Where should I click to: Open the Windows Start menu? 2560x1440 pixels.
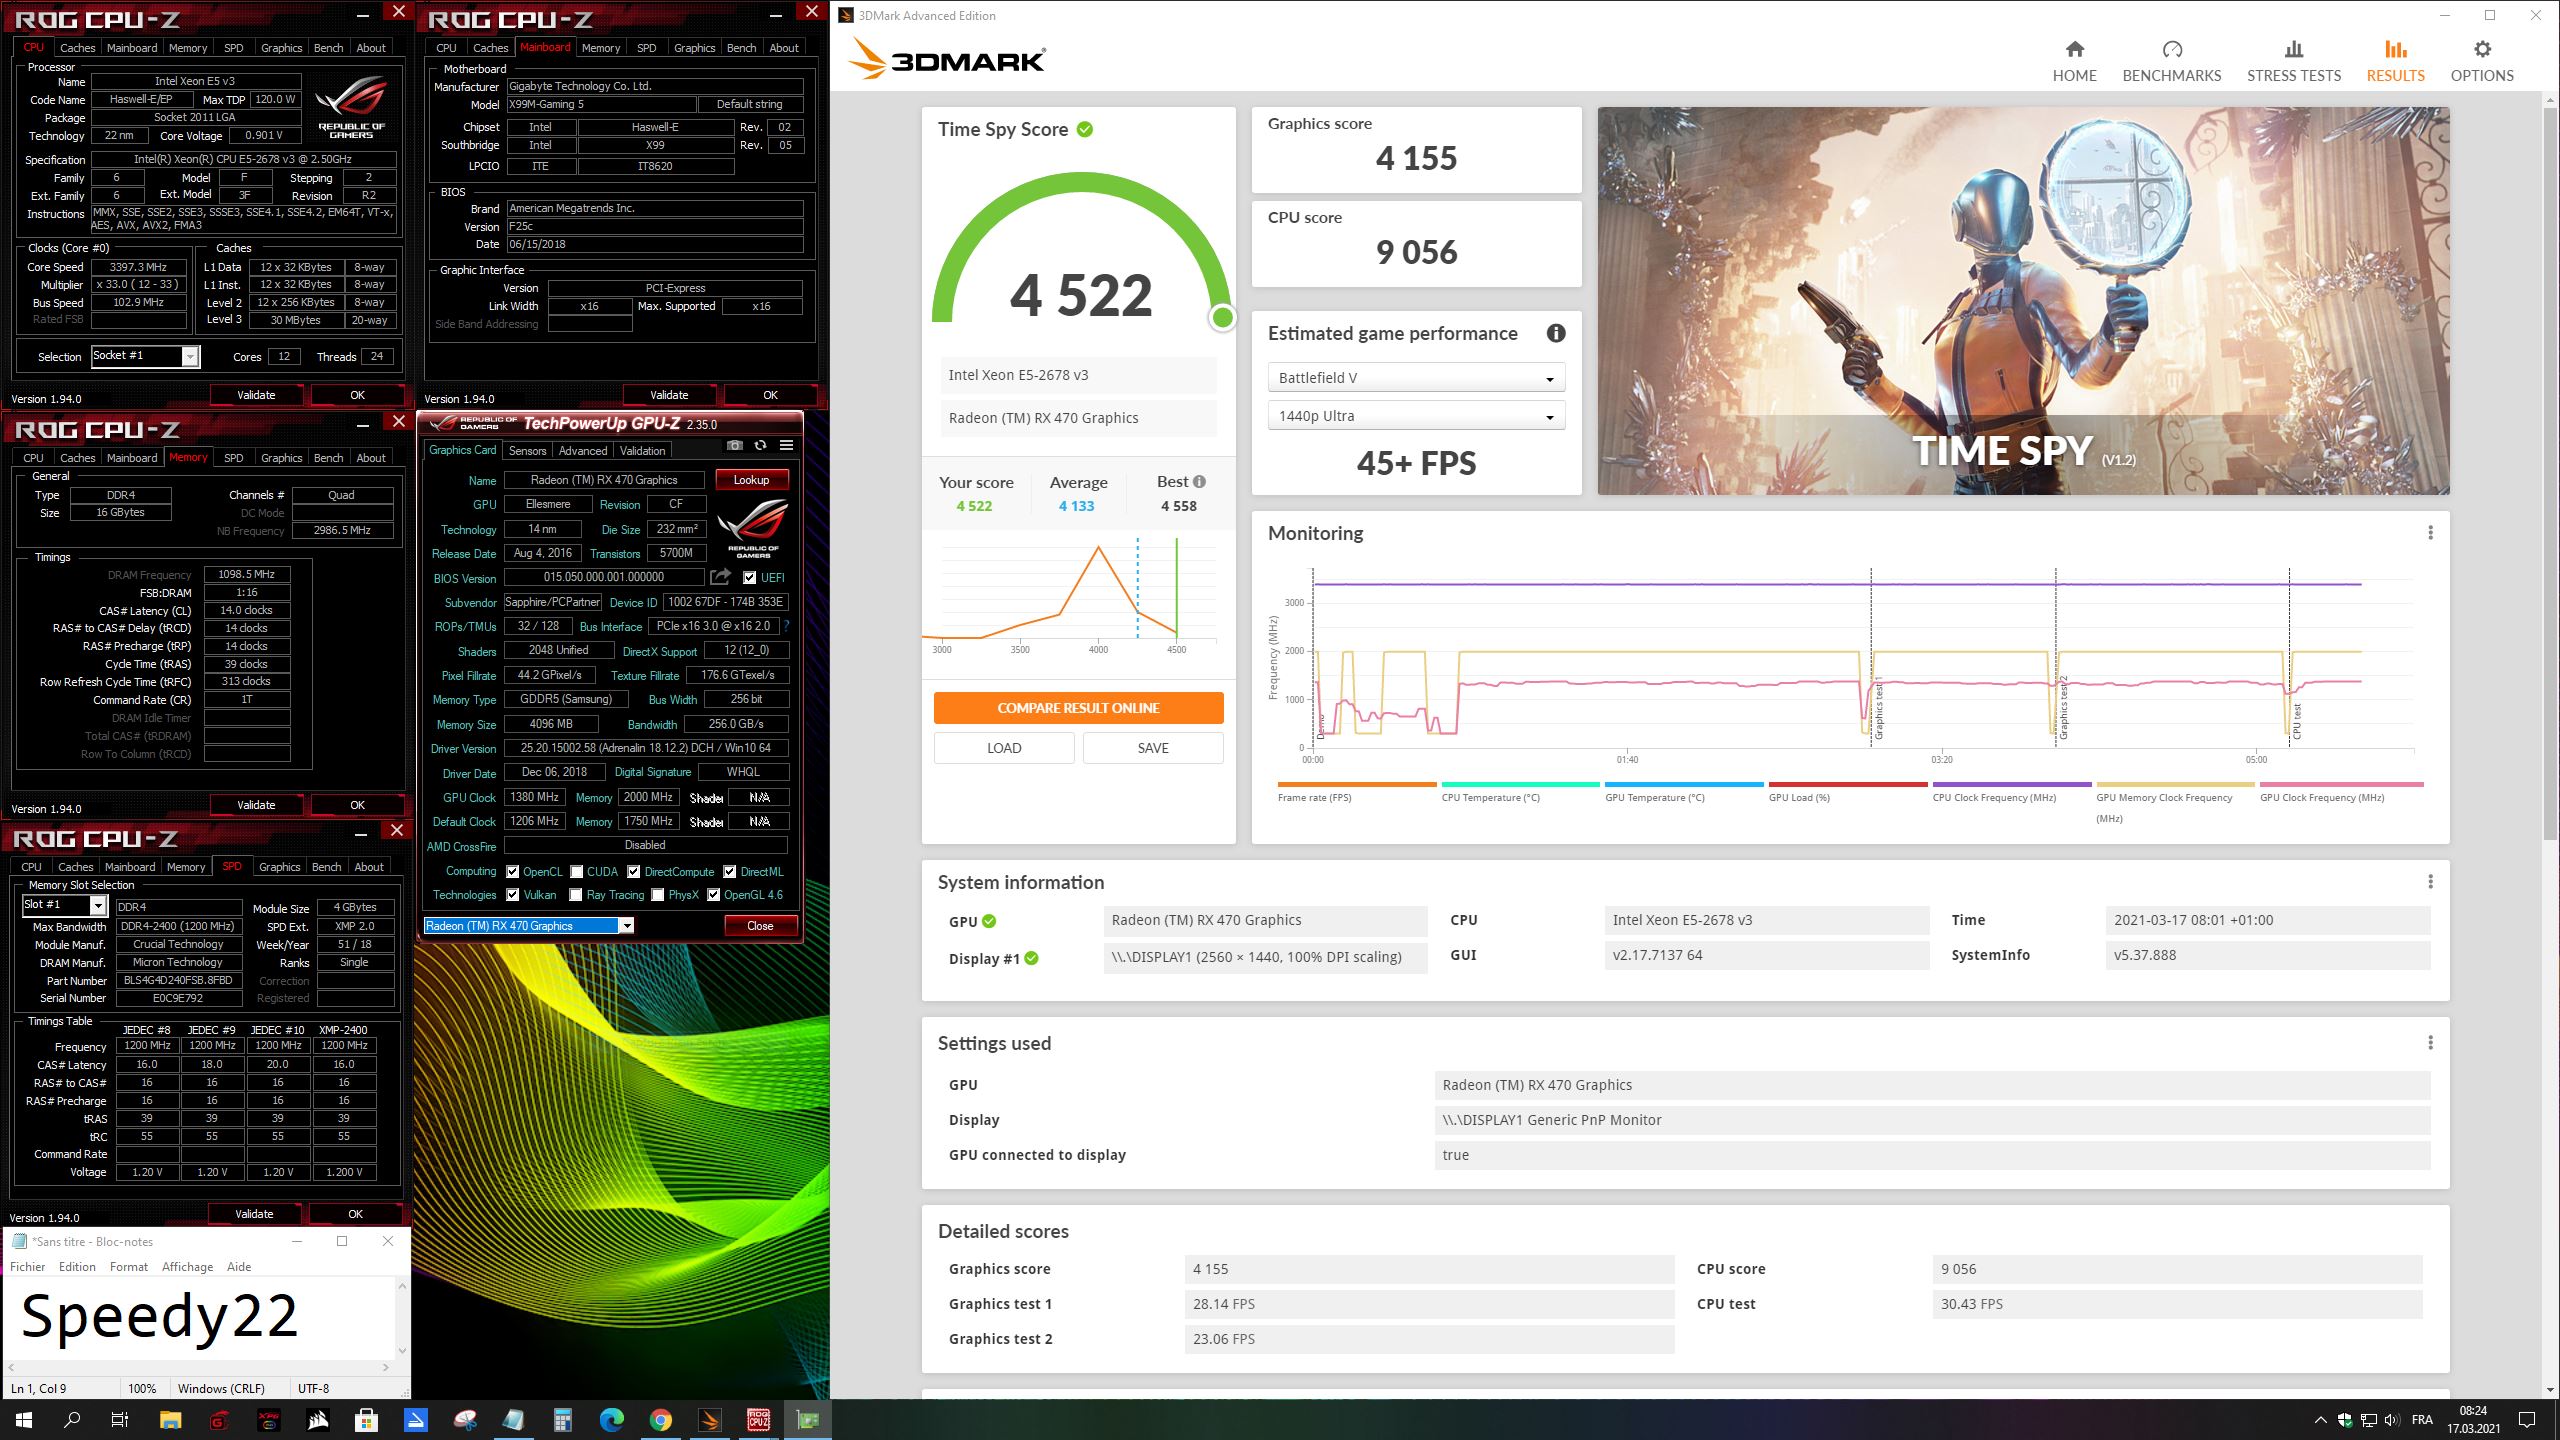point(23,1420)
